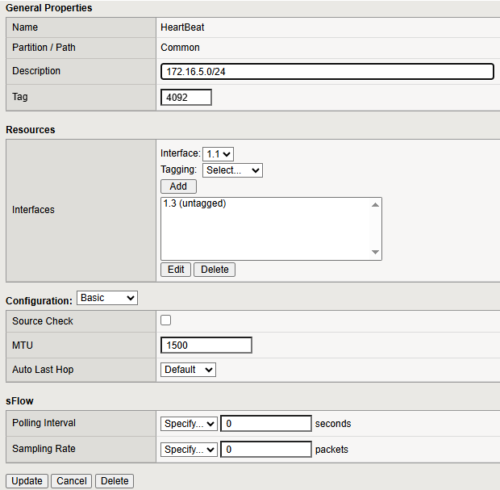Open the Interface 1.1 dropdown
This screenshot has width=500, height=490.
tap(218, 154)
